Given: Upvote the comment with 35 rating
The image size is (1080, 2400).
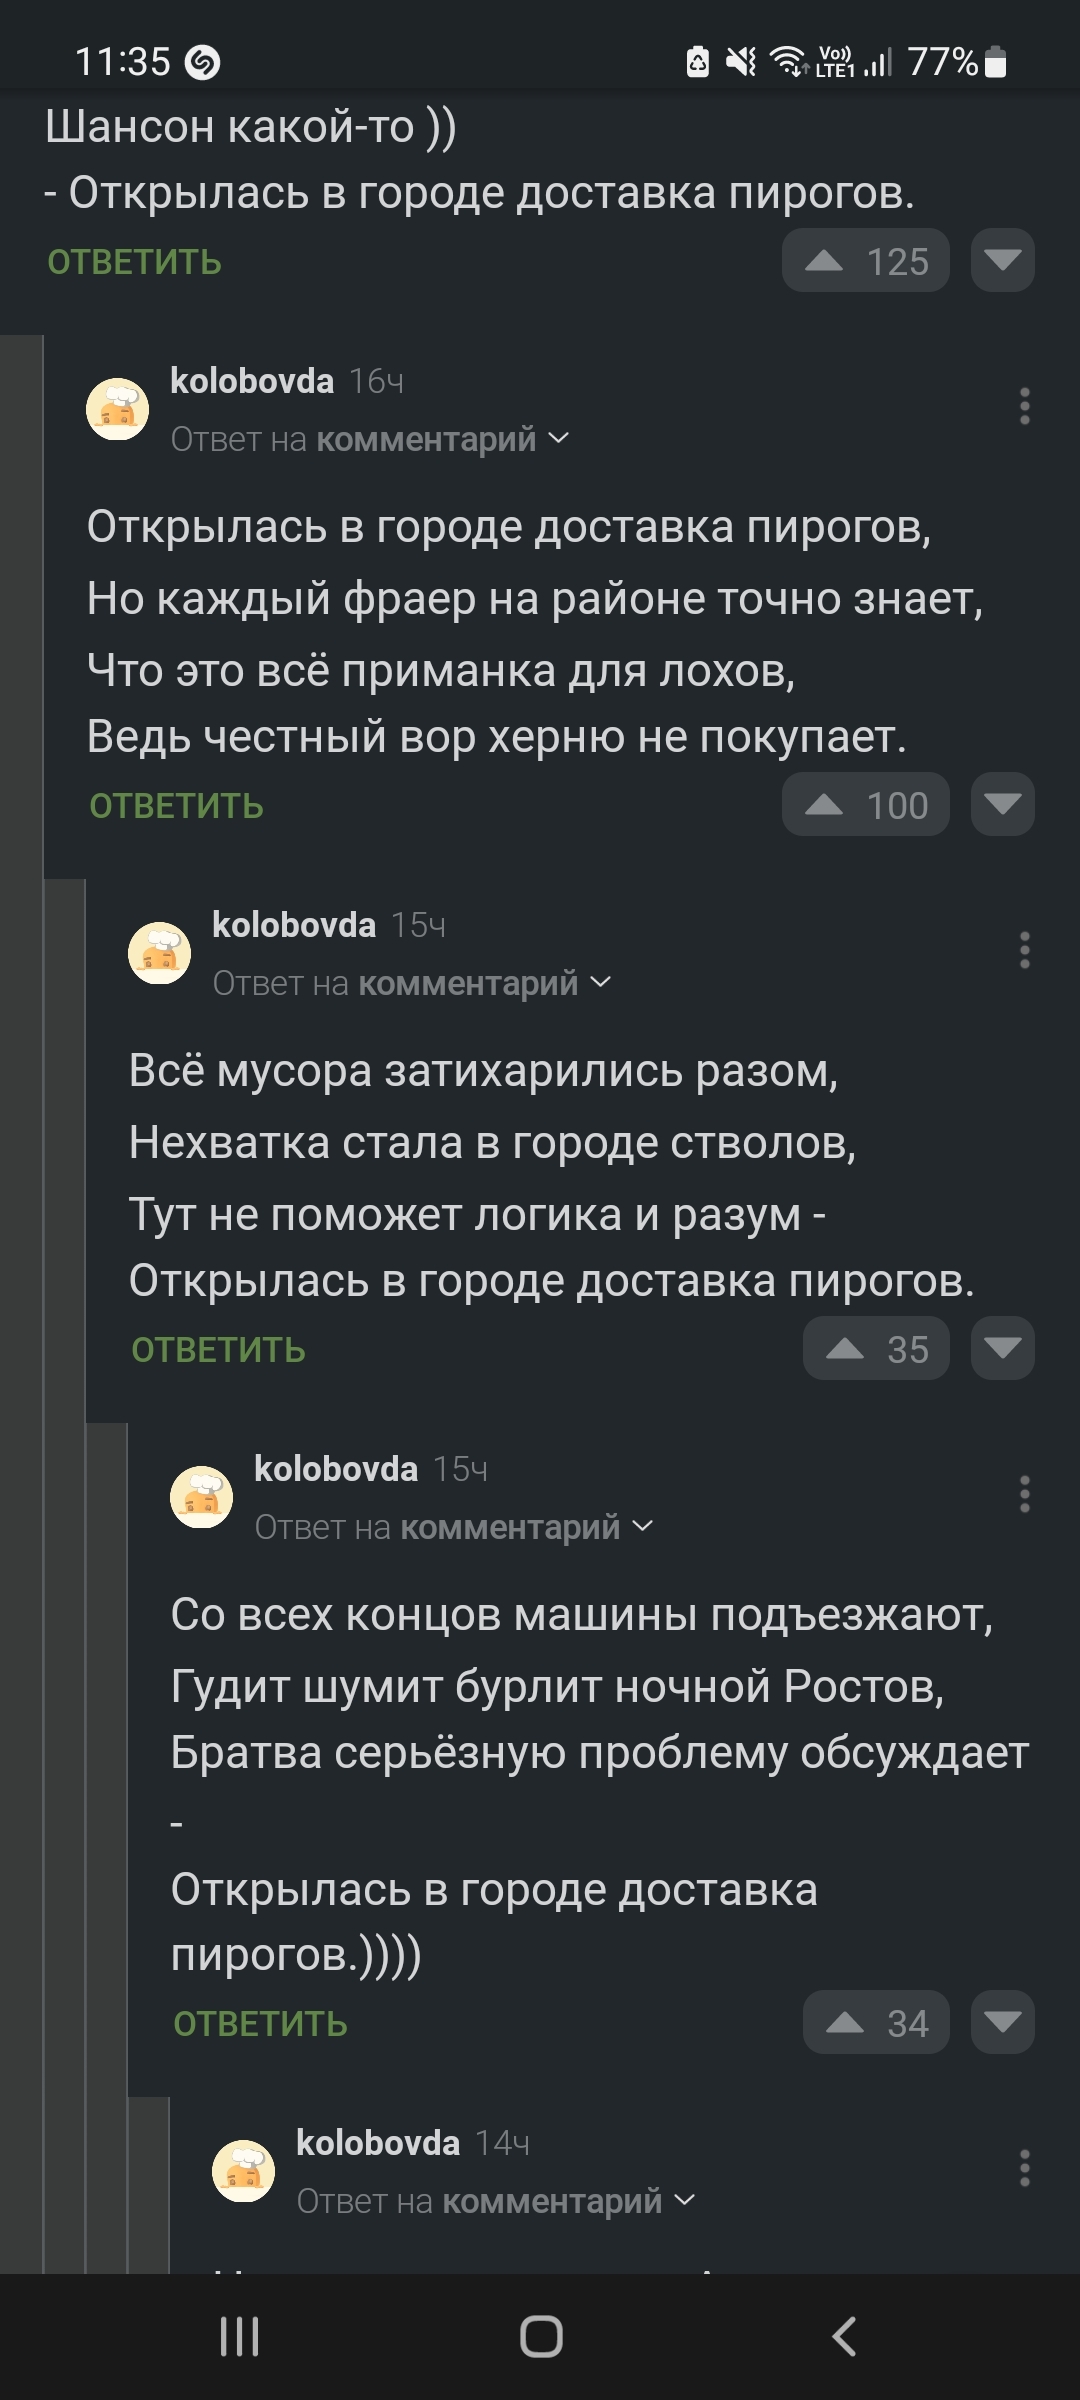Looking at the screenshot, I should point(846,1349).
